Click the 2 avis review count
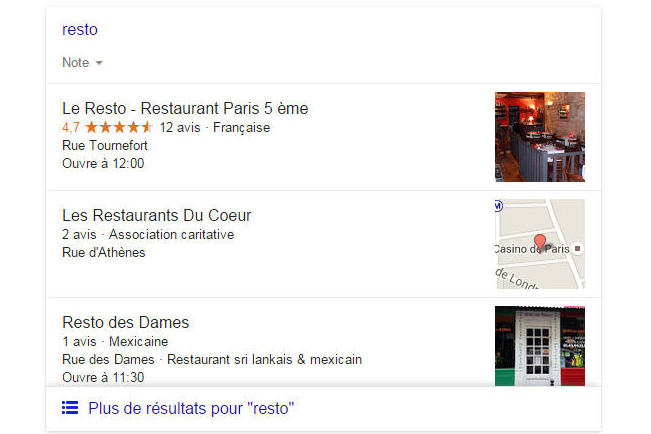 pyautogui.click(x=79, y=235)
